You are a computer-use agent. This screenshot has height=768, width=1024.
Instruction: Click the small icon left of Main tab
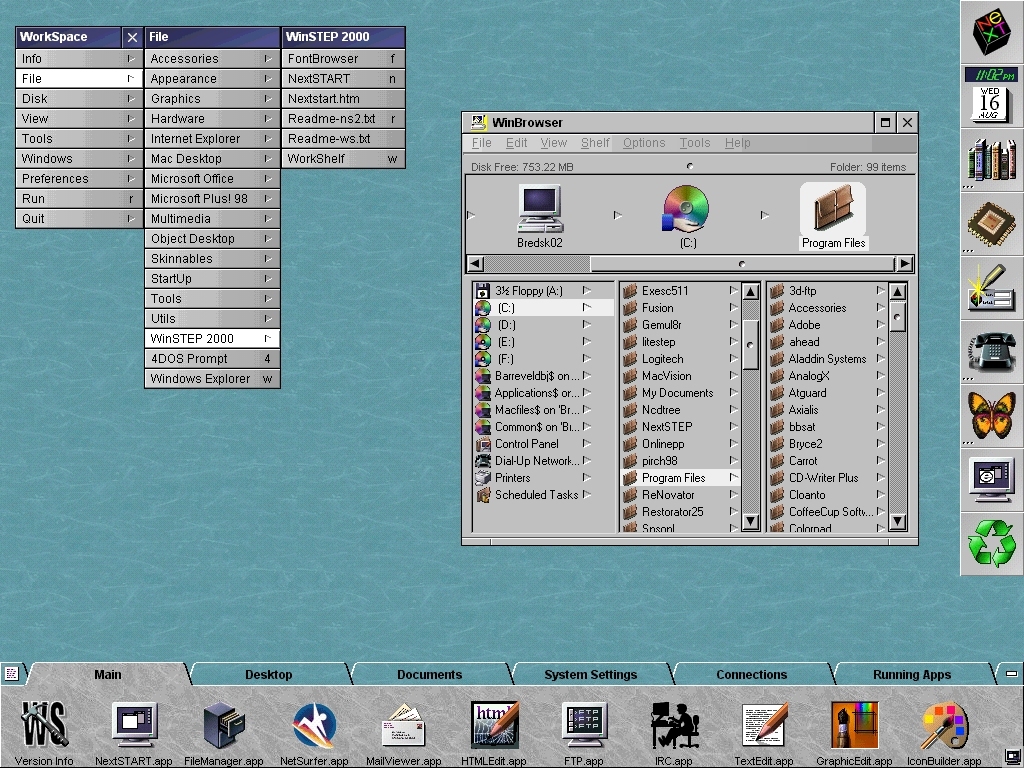(x=11, y=673)
